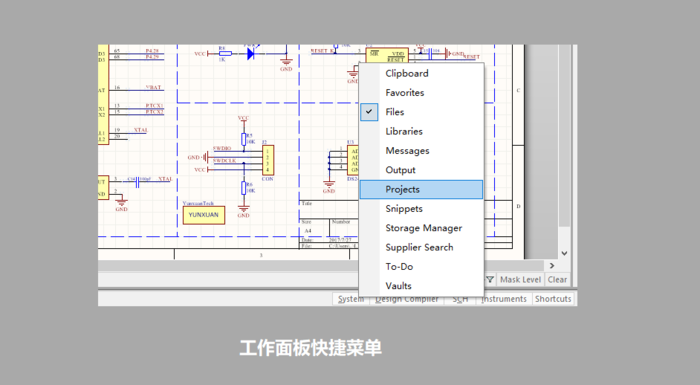The width and height of the screenshot is (700, 385).
Task: Click the XTAL net label at pin 19
Action: [141, 130]
